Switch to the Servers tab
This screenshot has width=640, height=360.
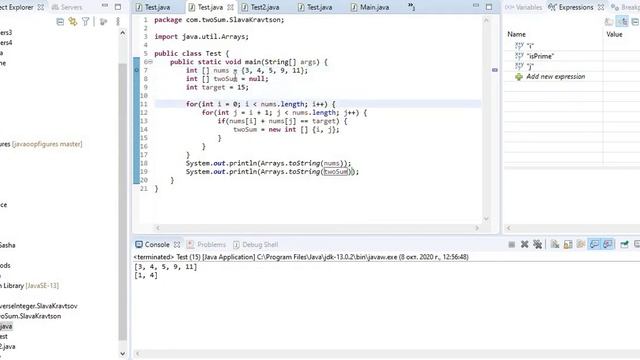pos(67,7)
